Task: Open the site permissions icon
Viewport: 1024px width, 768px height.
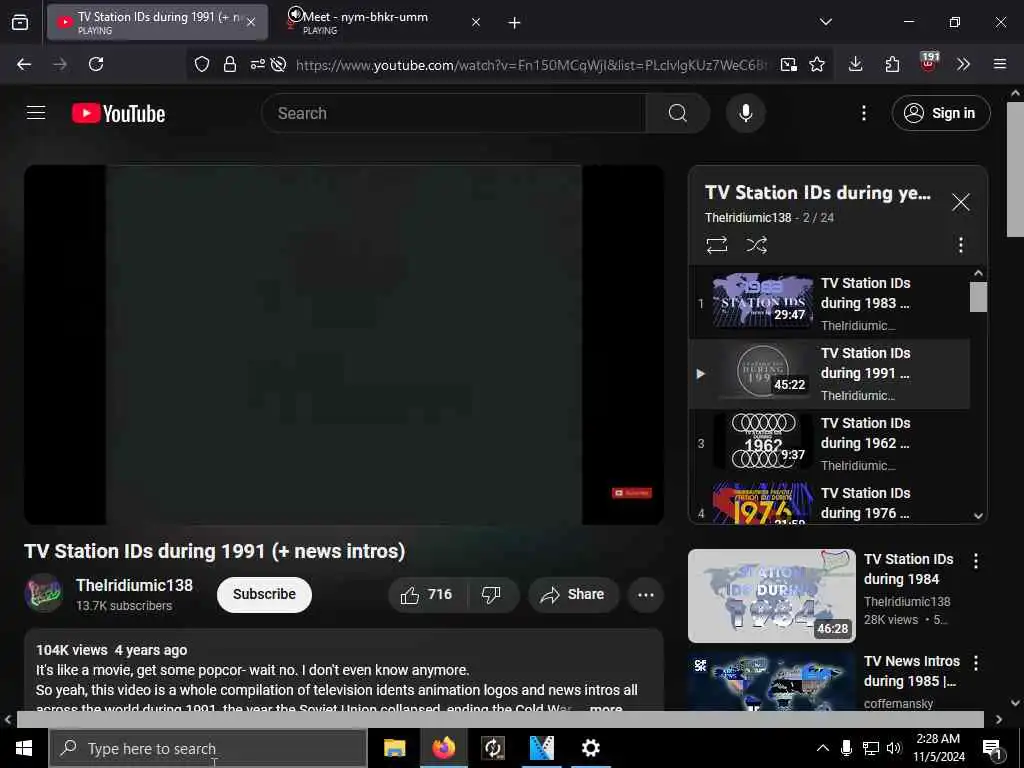Action: (257, 64)
